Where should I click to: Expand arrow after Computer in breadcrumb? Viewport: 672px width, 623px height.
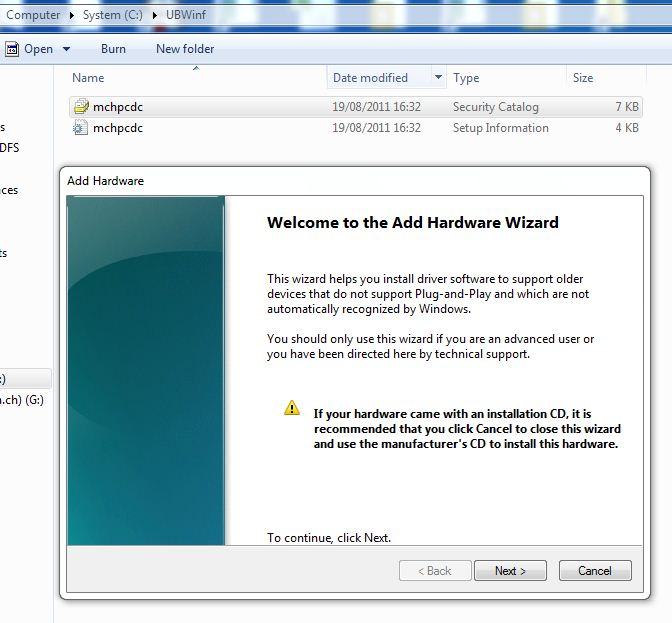72,15
